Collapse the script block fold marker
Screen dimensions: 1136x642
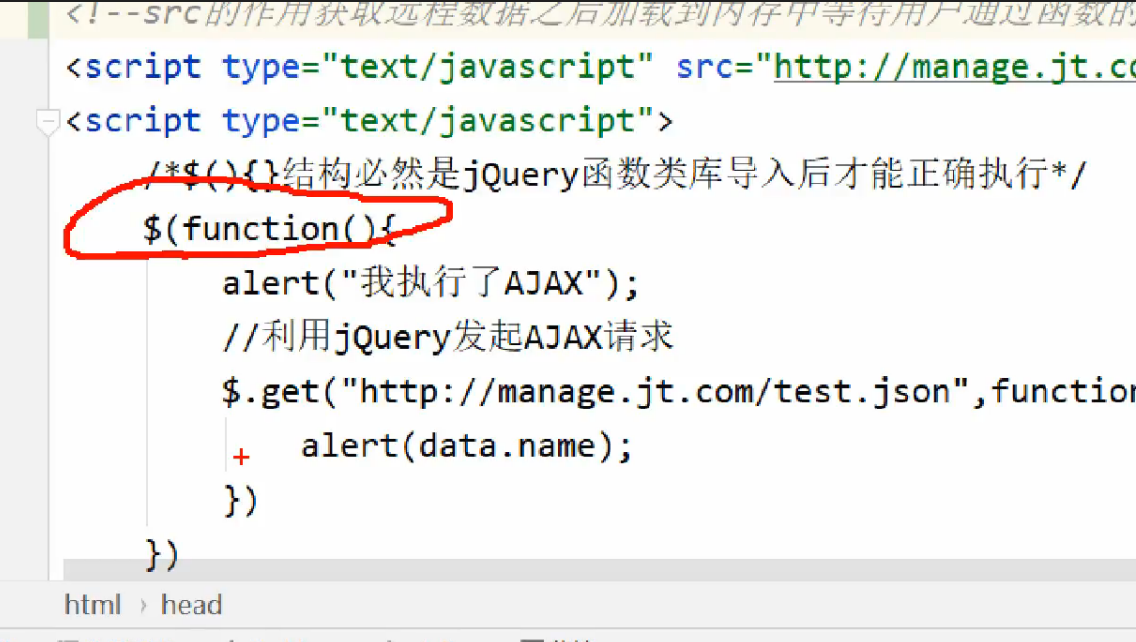[47, 121]
